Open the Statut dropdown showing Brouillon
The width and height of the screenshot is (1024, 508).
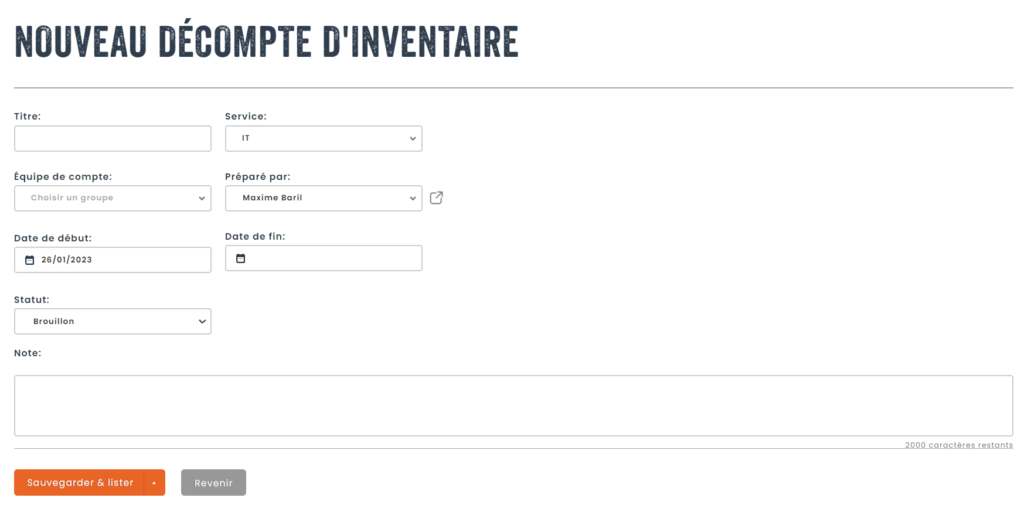tap(112, 321)
